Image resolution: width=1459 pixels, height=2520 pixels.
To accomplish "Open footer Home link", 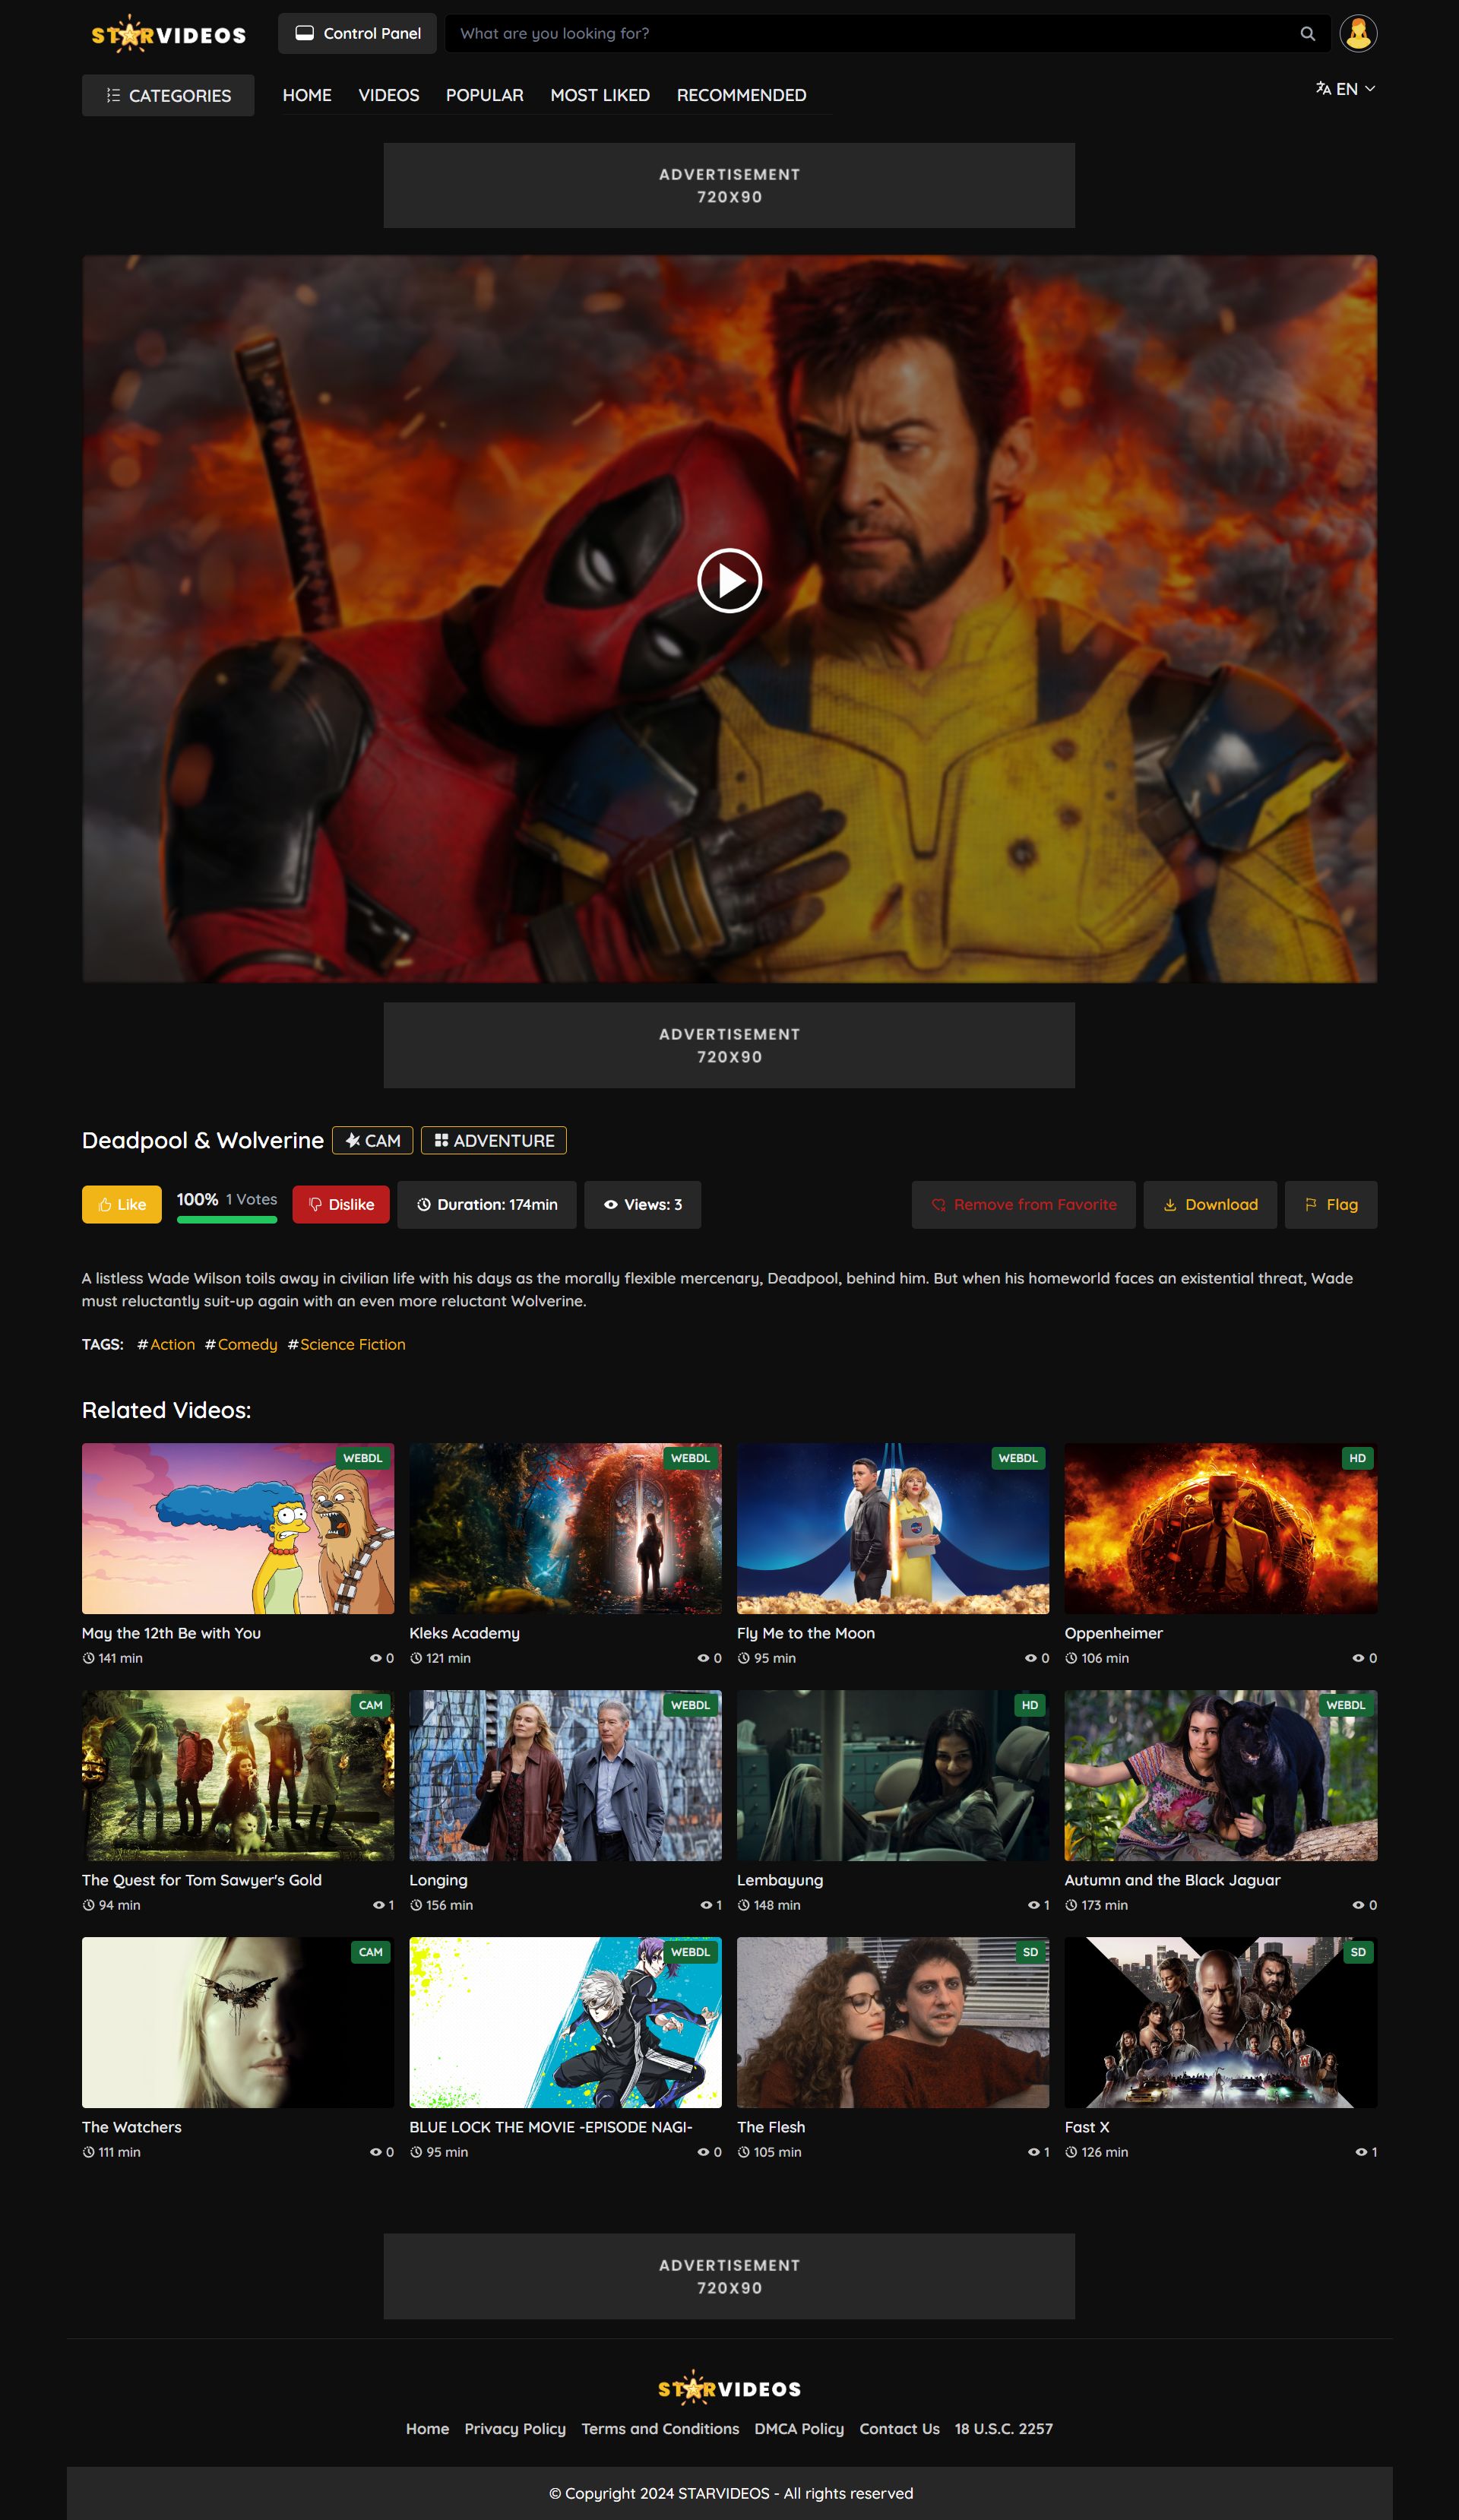I will click(x=427, y=2429).
